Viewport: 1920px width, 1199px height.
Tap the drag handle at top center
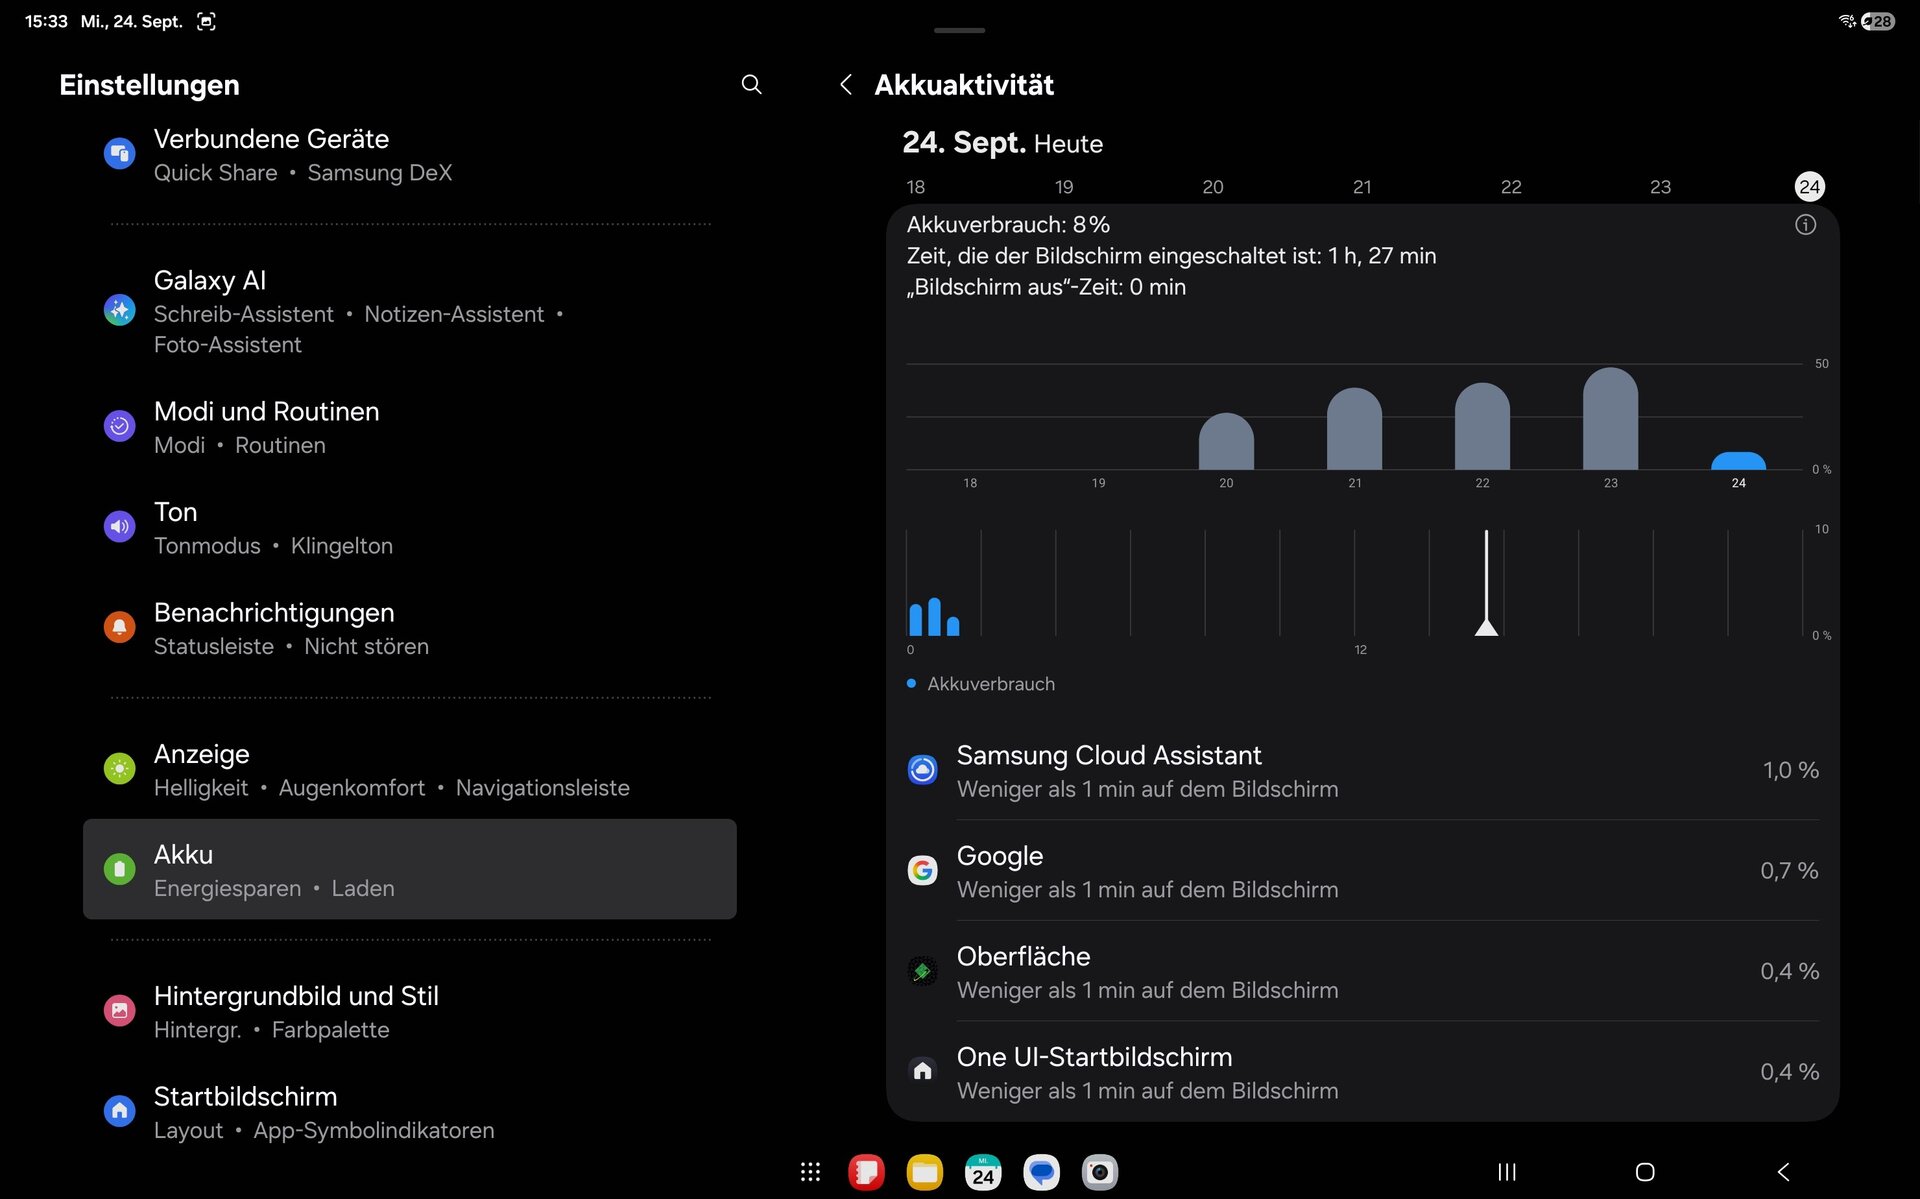(x=959, y=31)
